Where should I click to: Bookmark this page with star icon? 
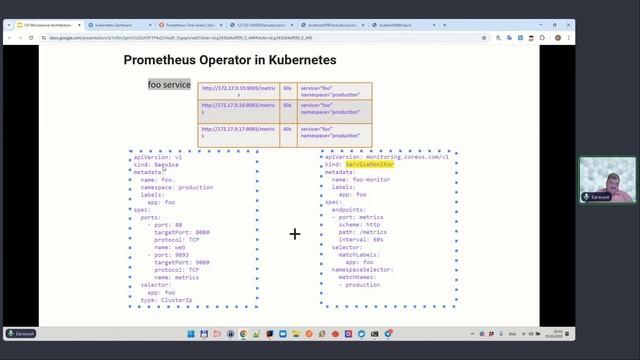tap(484, 38)
